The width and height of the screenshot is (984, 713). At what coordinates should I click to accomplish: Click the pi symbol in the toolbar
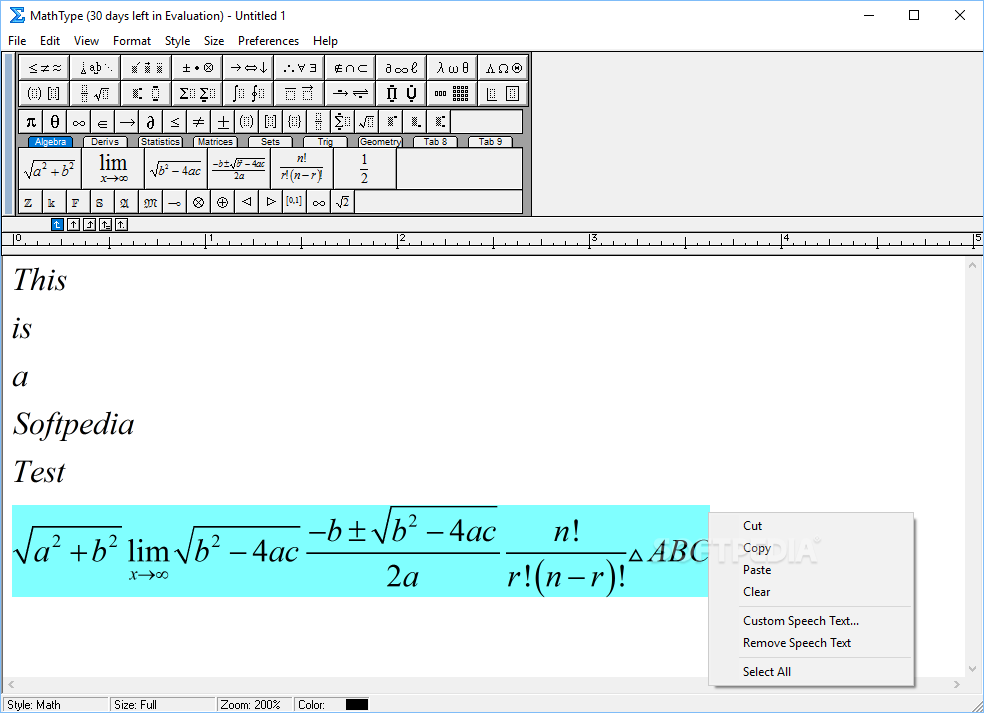pyautogui.click(x=31, y=122)
